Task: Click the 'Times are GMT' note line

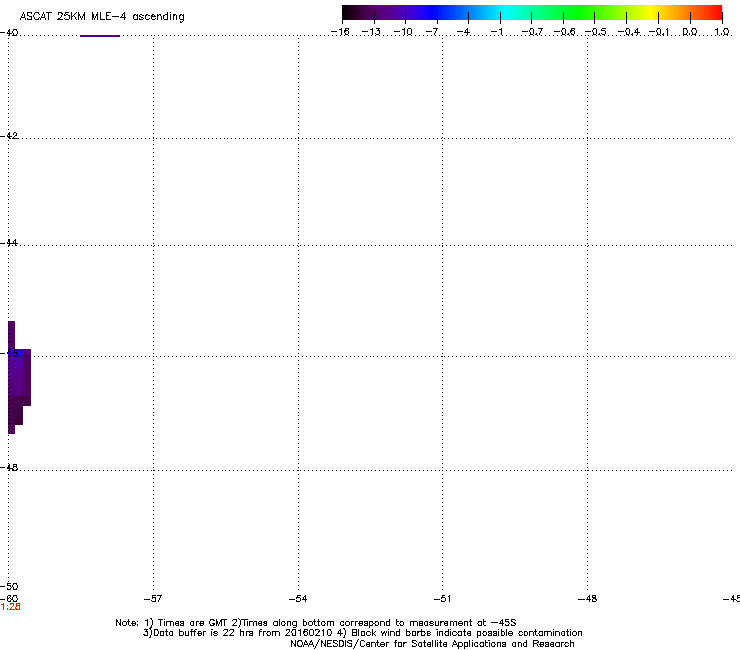Action: click(x=316, y=623)
